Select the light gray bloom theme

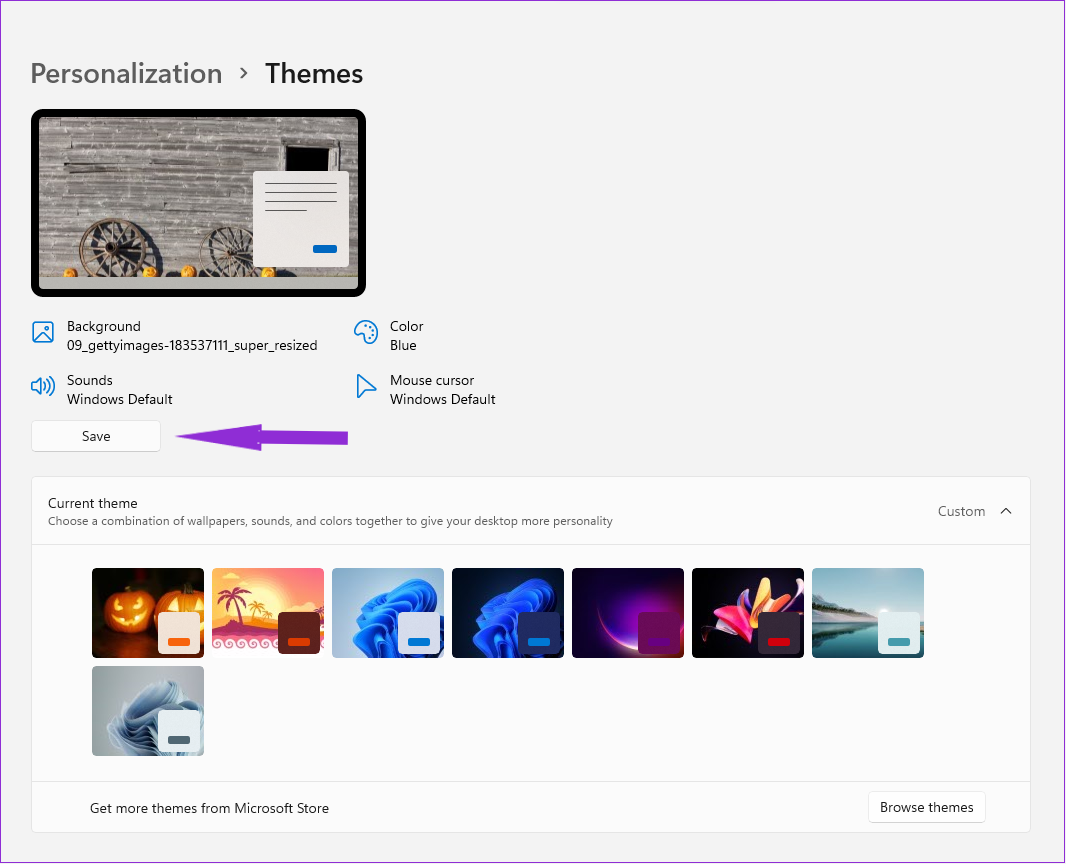[147, 710]
